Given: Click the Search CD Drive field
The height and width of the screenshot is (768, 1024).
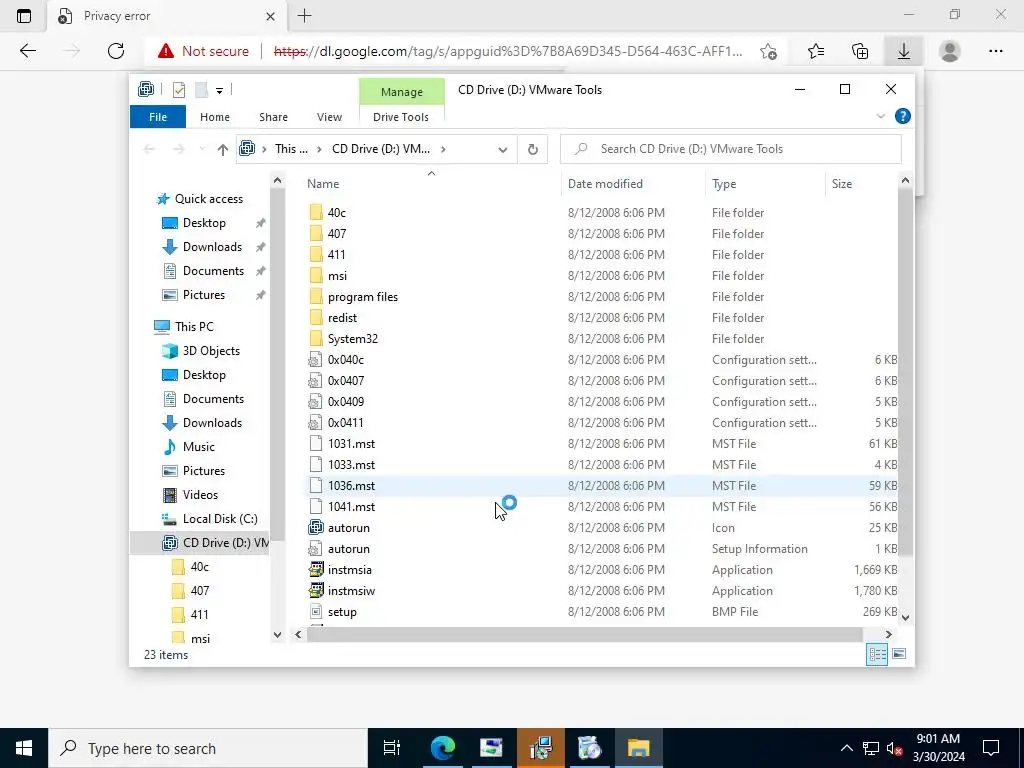Looking at the screenshot, I should (x=731, y=149).
